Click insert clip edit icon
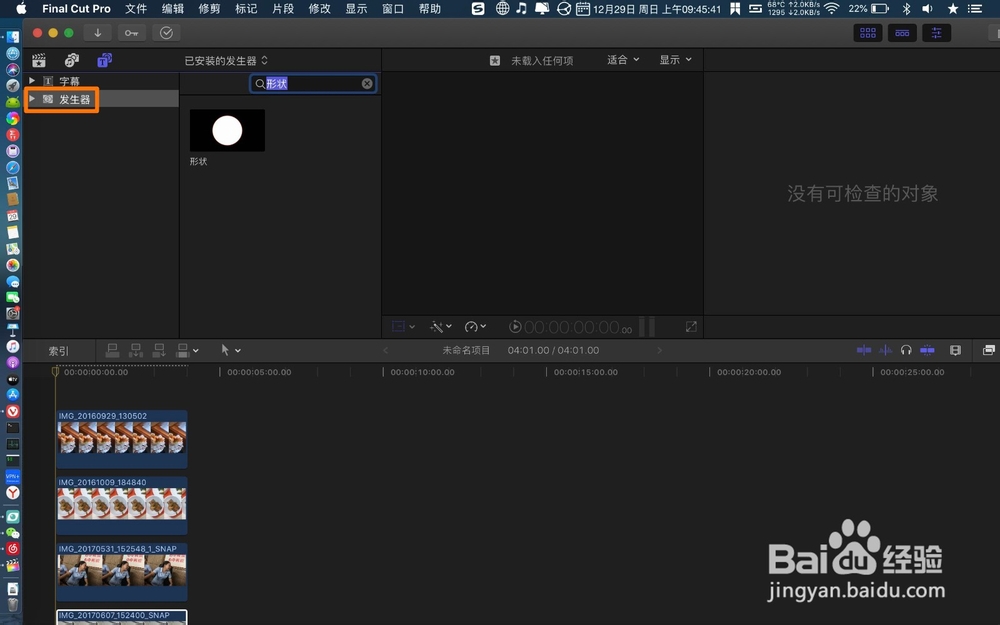Viewport: 1000px width, 625px height. pos(135,350)
